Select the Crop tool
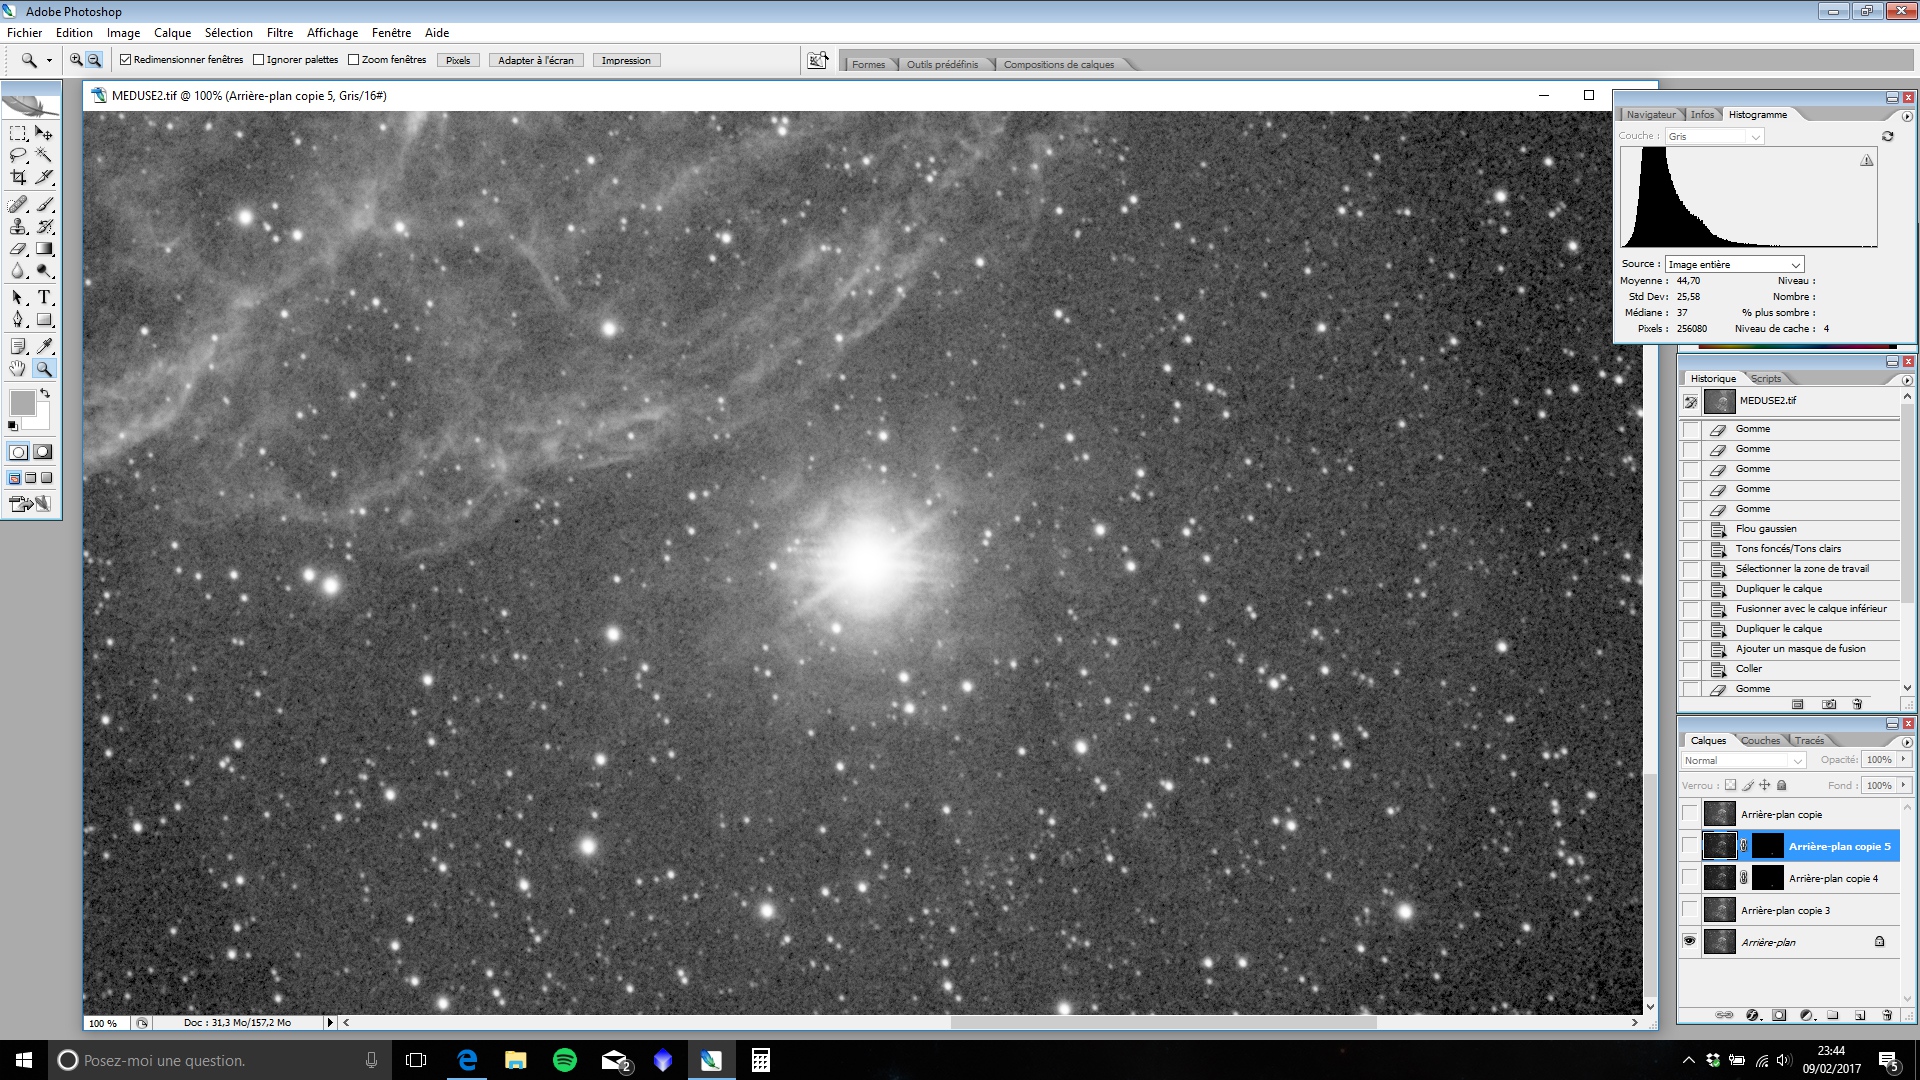 pos(18,177)
